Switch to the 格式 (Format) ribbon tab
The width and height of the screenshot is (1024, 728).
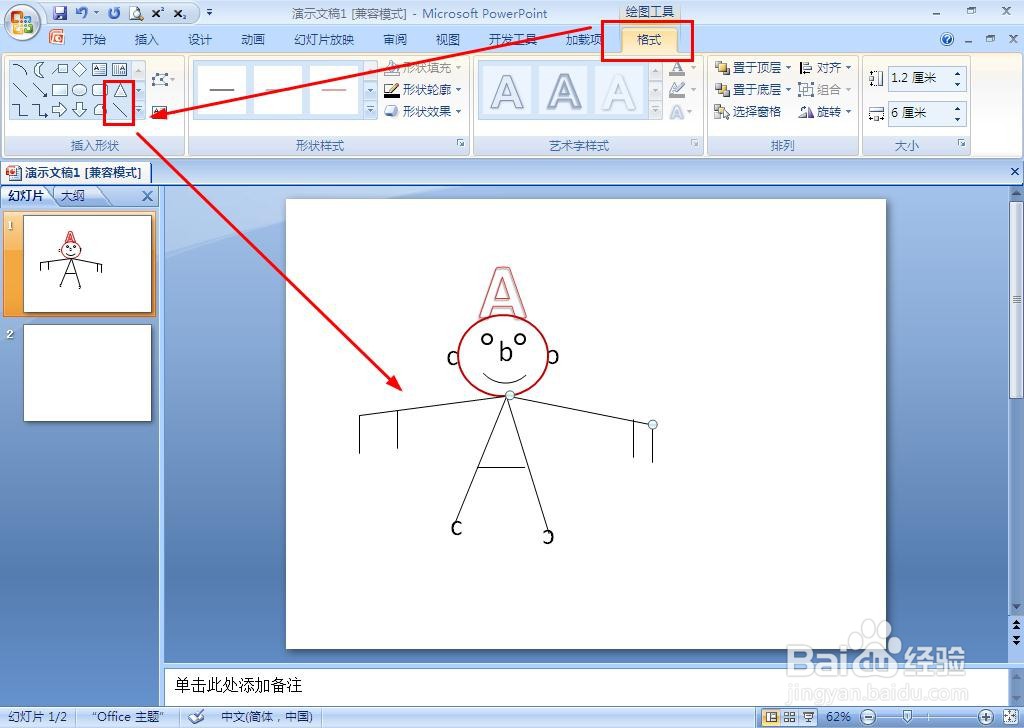tap(648, 40)
